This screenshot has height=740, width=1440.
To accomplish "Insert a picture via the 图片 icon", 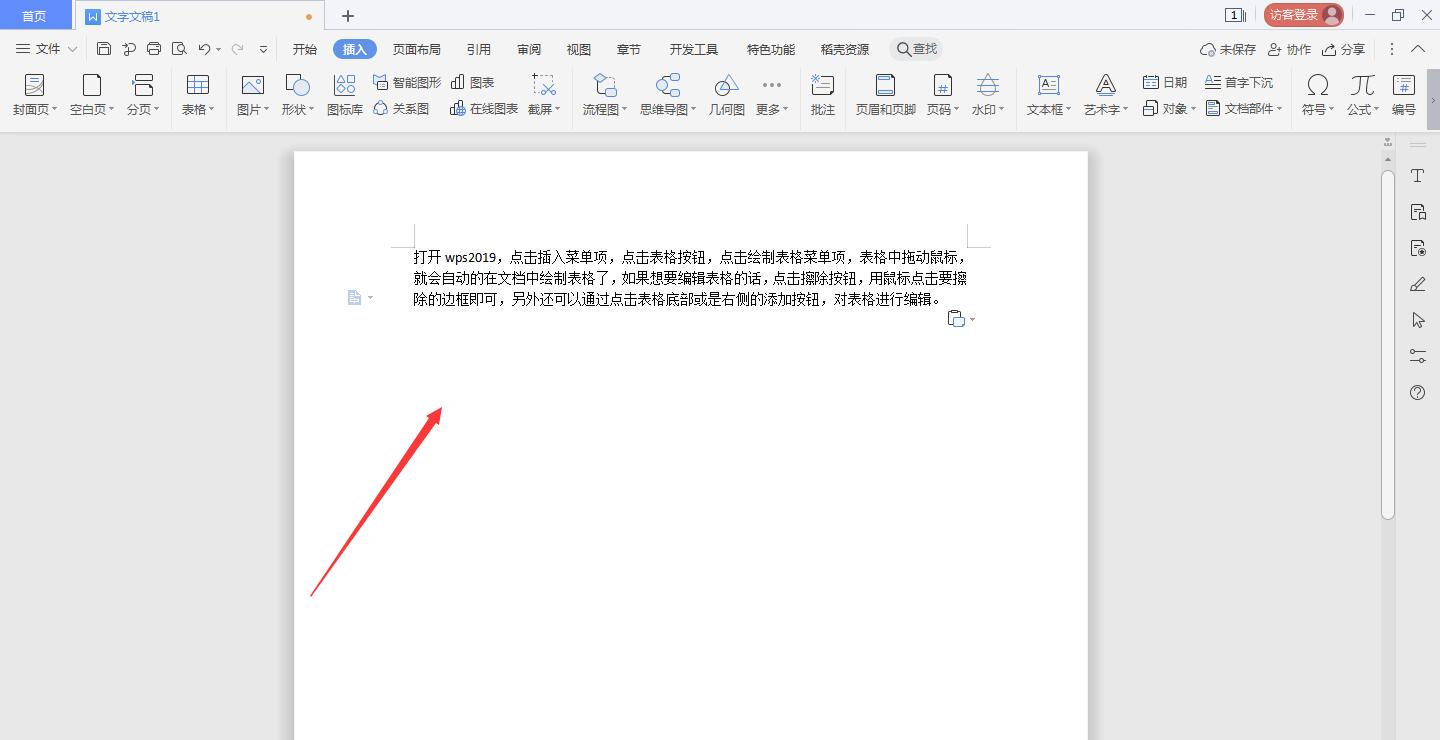I will point(249,95).
